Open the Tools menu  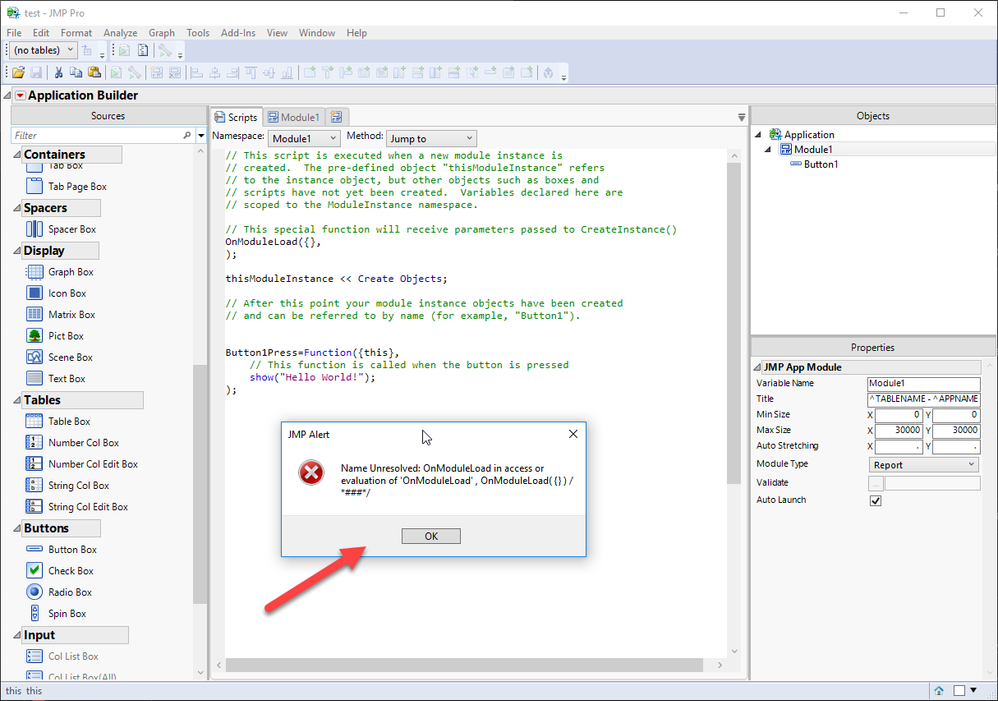(198, 32)
